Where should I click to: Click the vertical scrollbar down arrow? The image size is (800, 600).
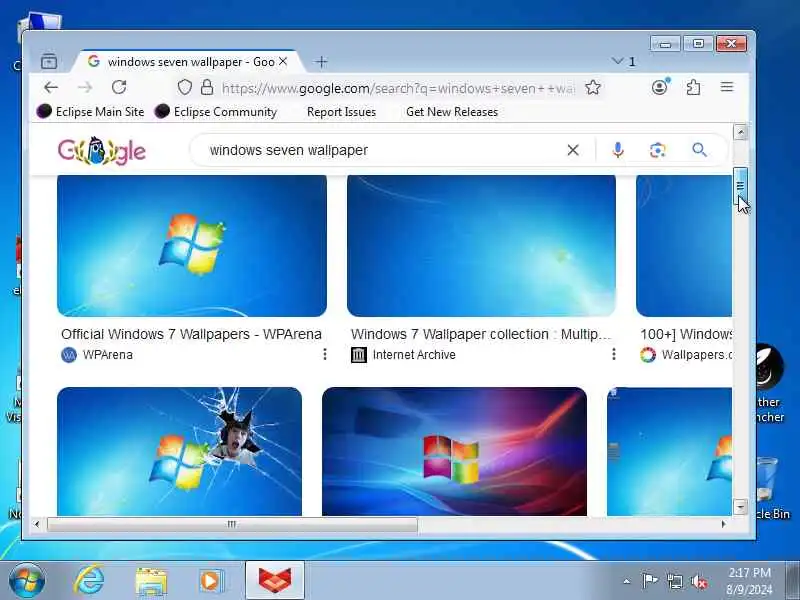click(x=740, y=507)
